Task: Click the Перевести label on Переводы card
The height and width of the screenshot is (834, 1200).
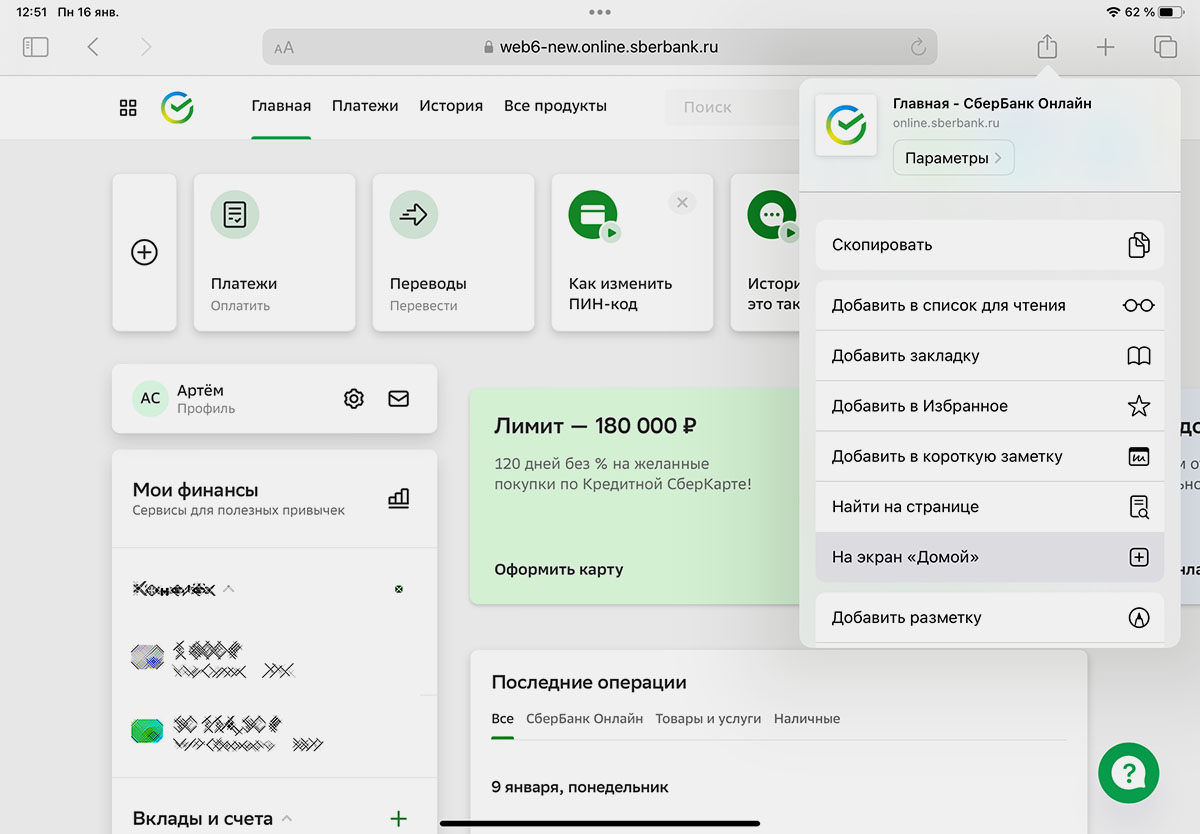Action: coord(423,306)
